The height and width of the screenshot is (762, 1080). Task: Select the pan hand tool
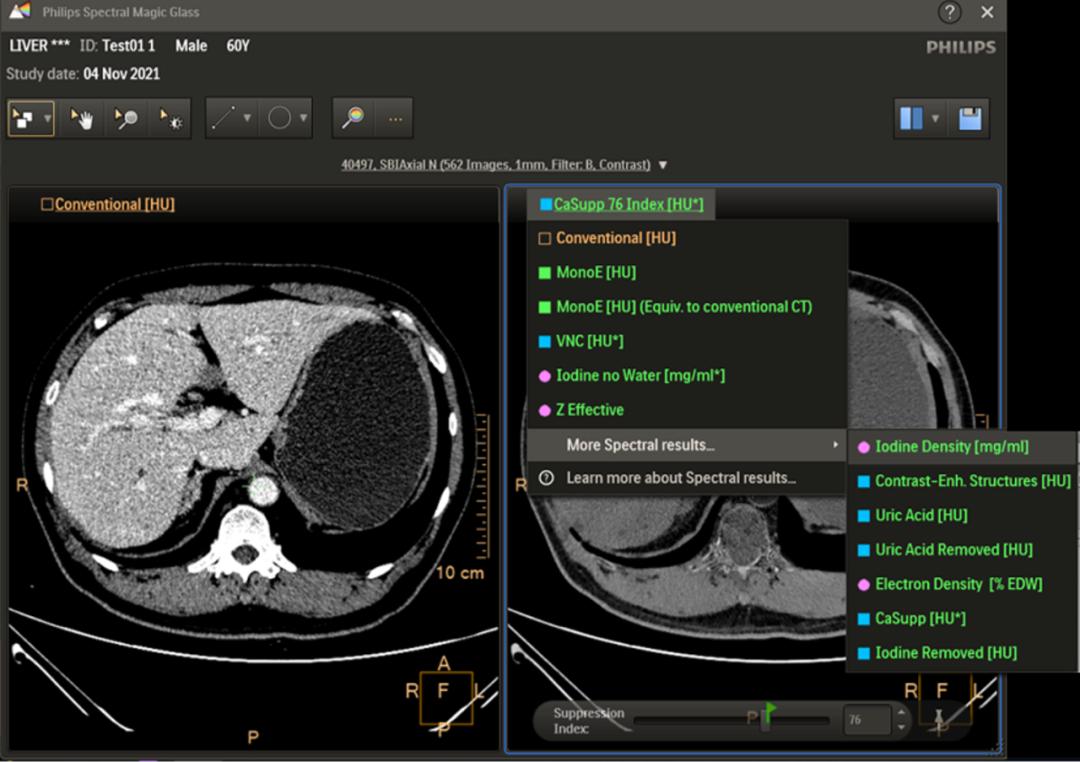(x=82, y=119)
